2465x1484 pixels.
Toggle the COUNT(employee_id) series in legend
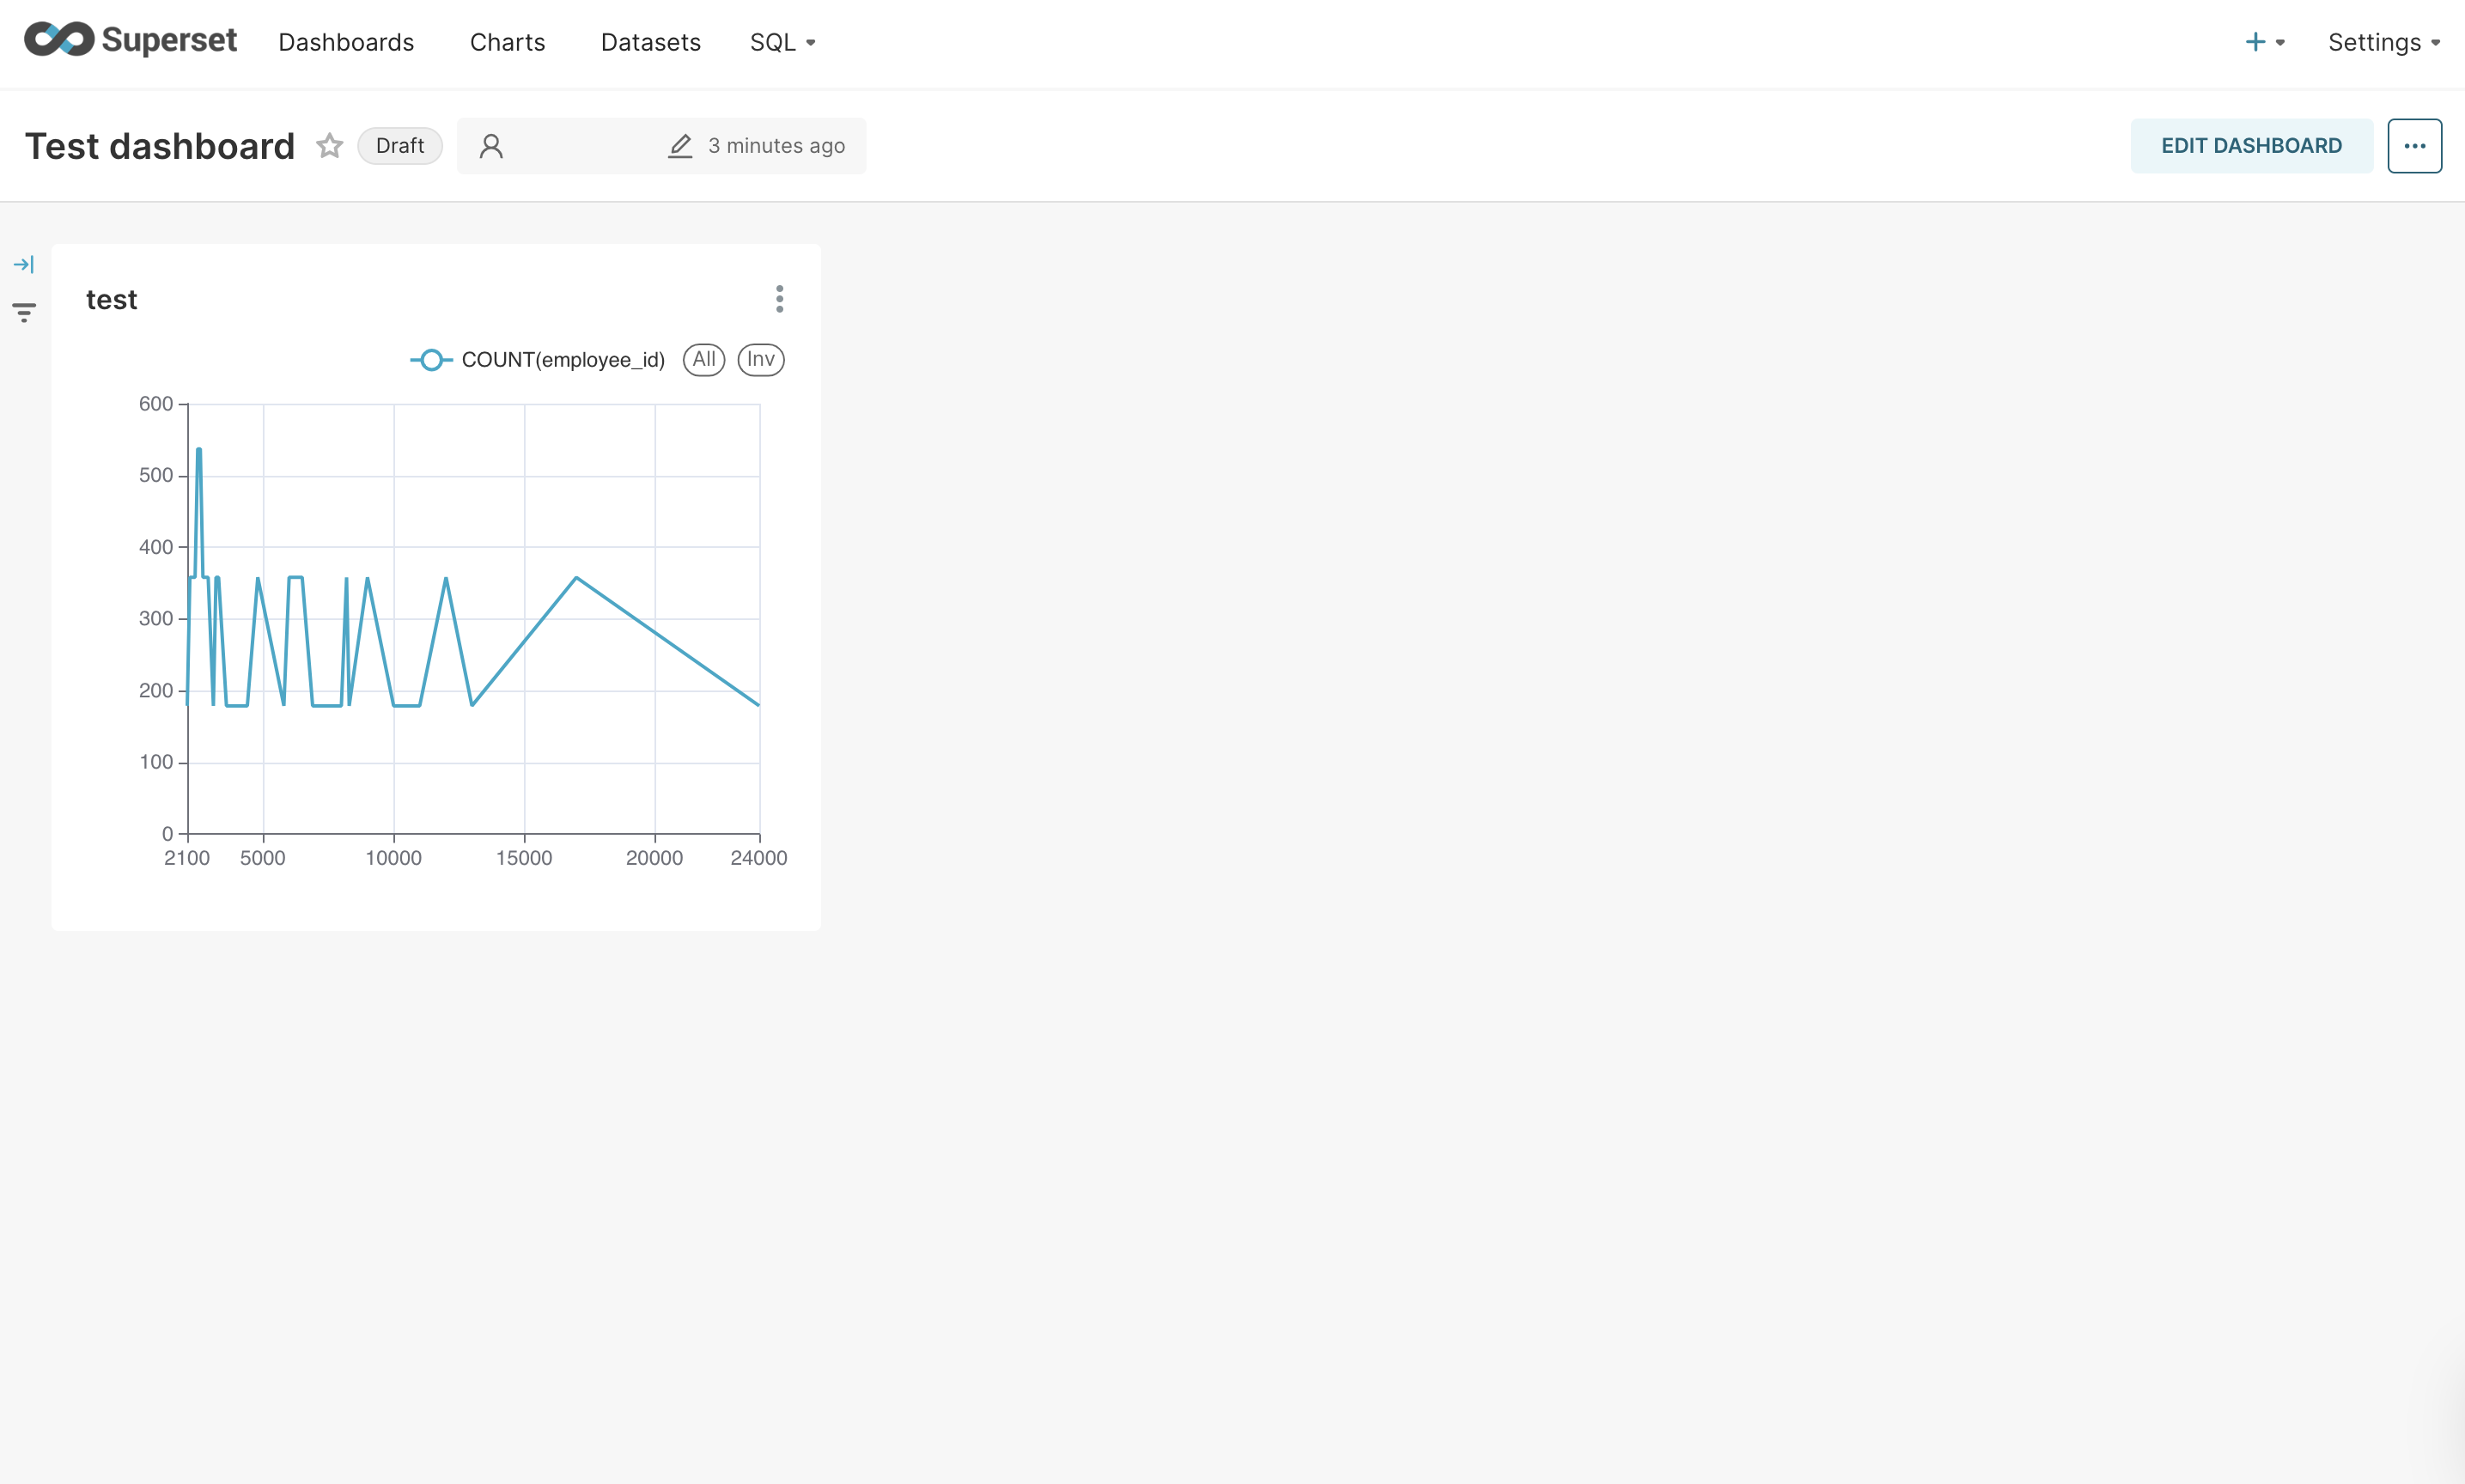[562, 359]
